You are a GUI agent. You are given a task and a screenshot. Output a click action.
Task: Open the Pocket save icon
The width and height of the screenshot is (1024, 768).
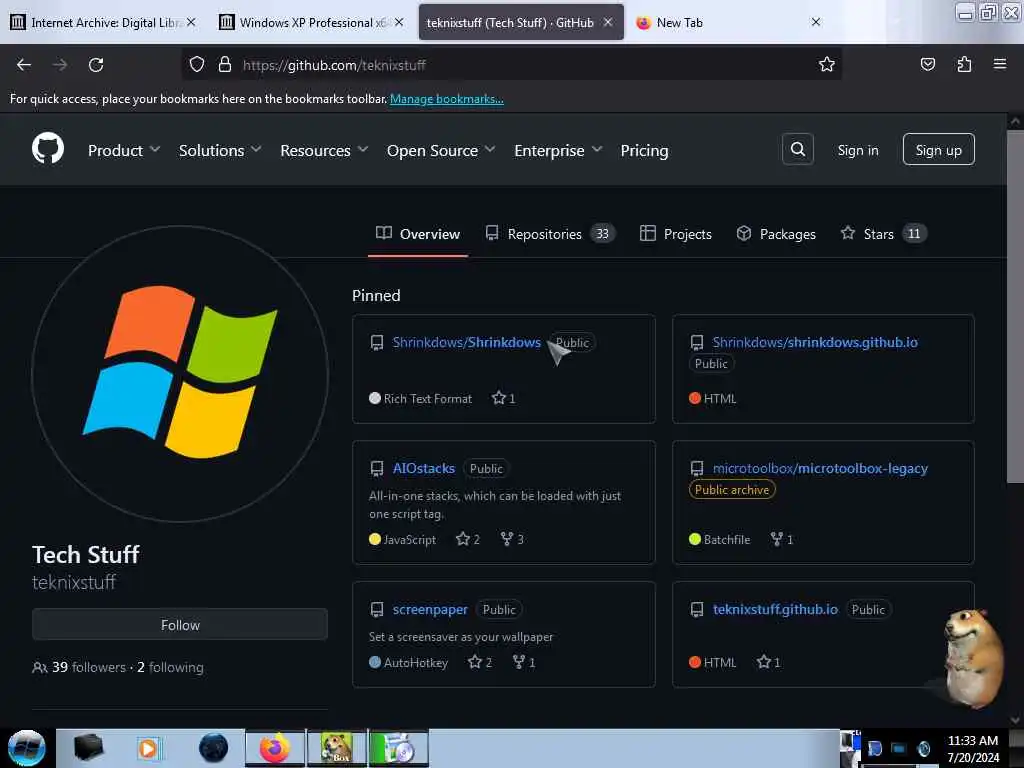point(927,64)
